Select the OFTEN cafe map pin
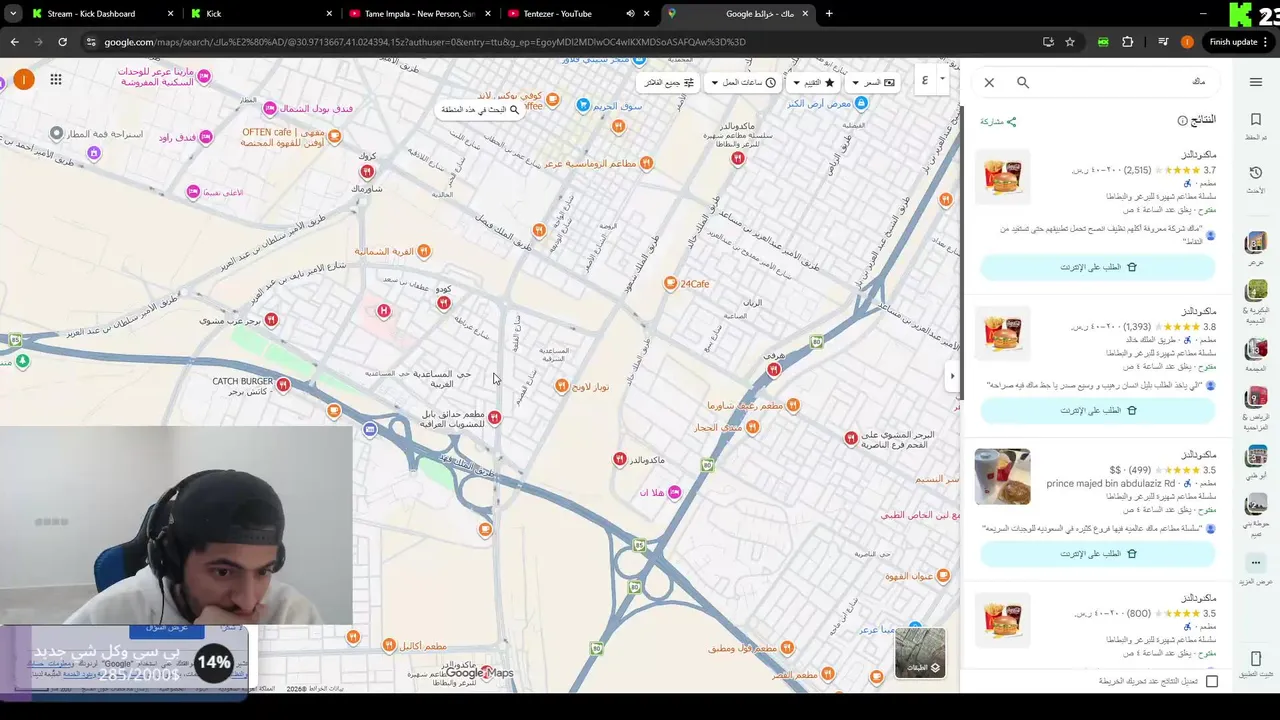The height and width of the screenshot is (720, 1280). [335, 136]
